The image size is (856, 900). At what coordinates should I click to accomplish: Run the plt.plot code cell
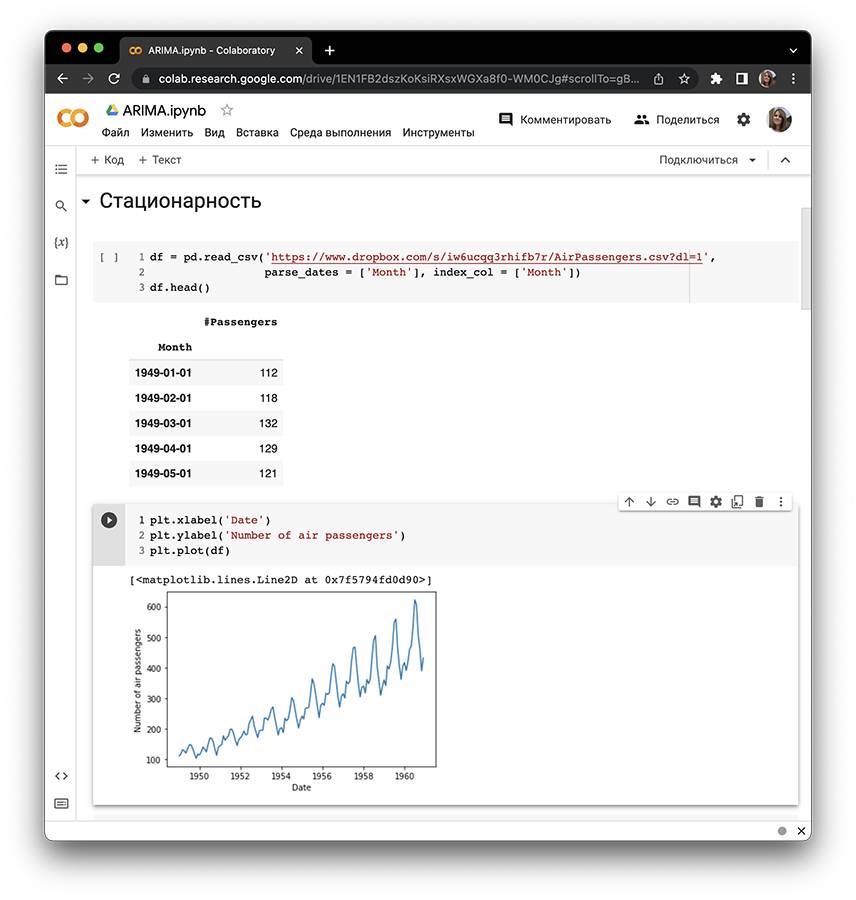pos(109,520)
